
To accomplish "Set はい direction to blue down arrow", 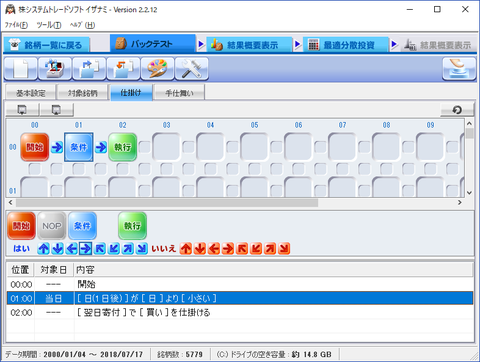I will click(58, 249).
